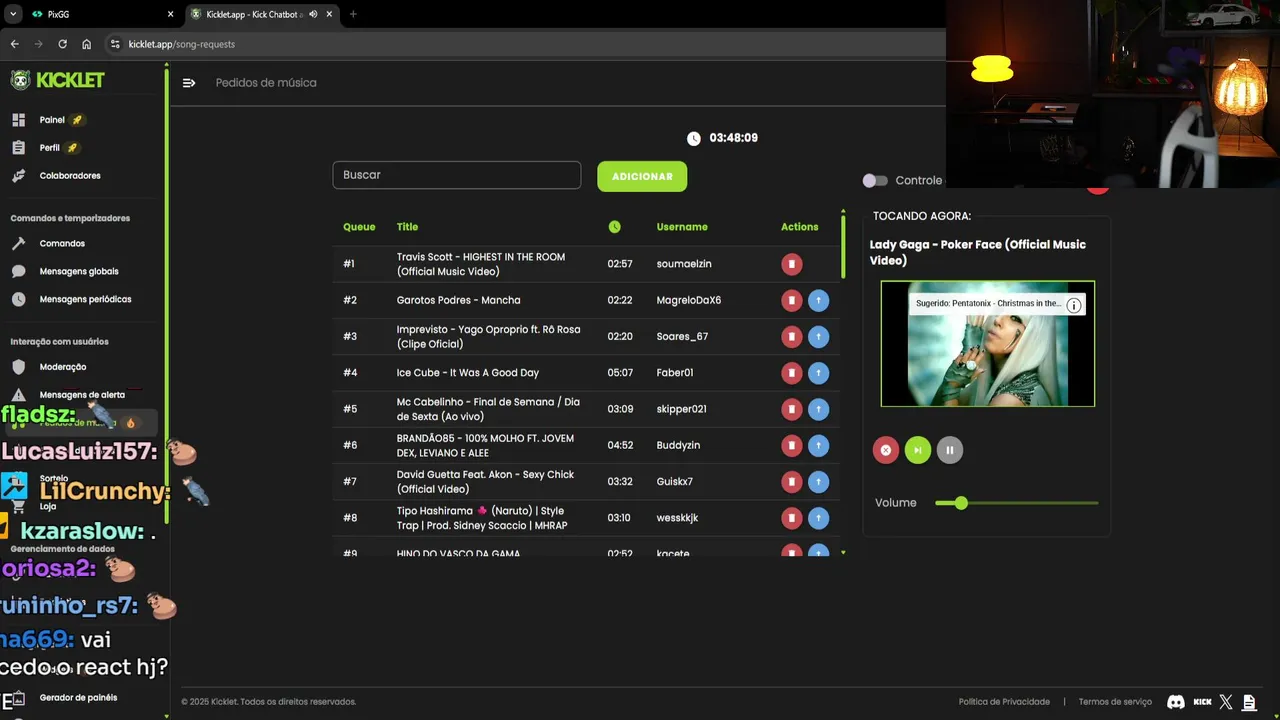
Task: Close the PixGG browser tab
Action: [x=170, y=14]
